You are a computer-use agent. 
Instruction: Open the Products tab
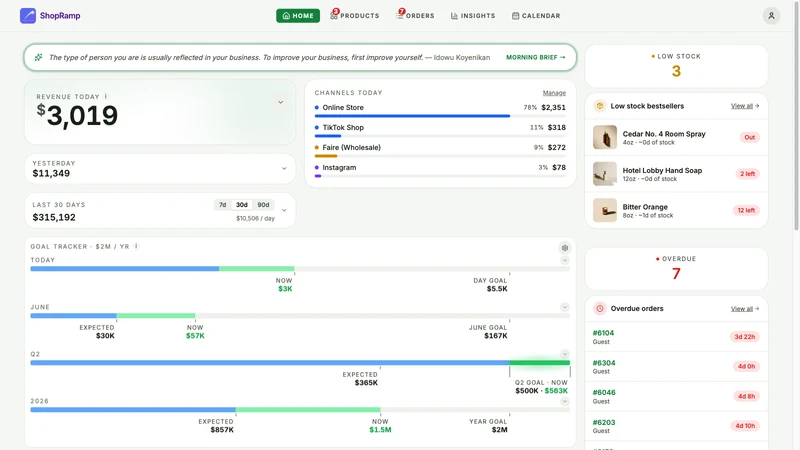pyautogui.click(x=355, y=16)
